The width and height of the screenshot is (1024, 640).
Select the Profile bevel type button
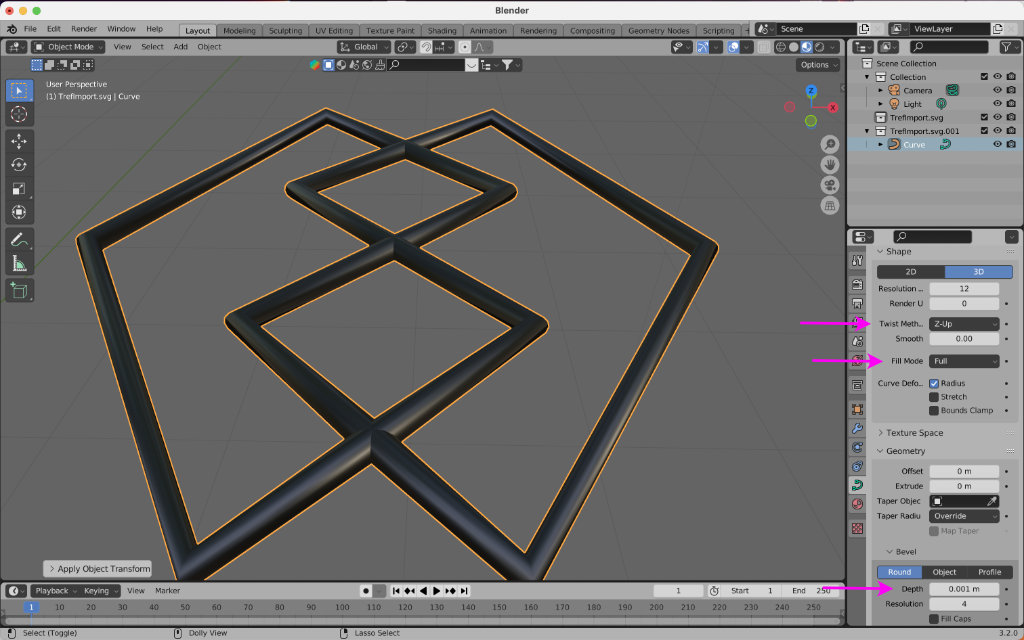coord(989,572)
